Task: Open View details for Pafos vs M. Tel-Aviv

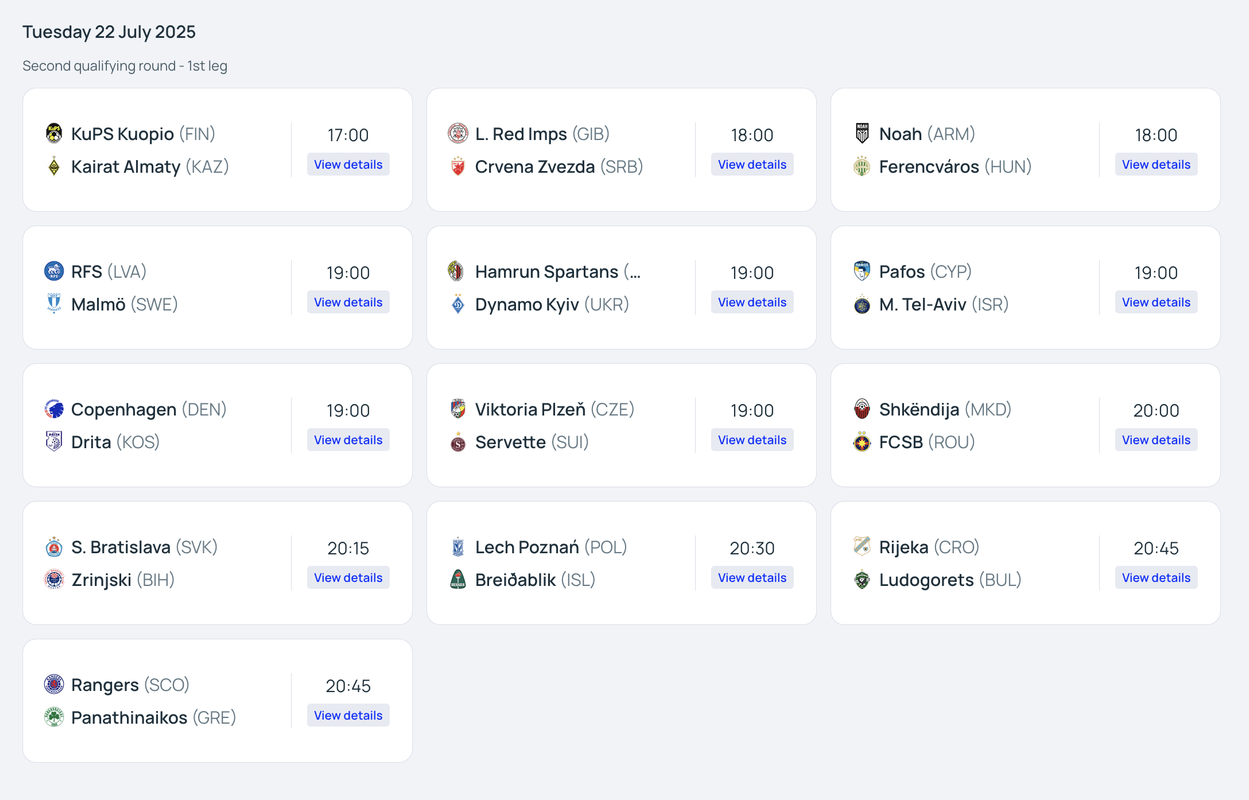Action: pyautogui.click(x=1156, y=302)
